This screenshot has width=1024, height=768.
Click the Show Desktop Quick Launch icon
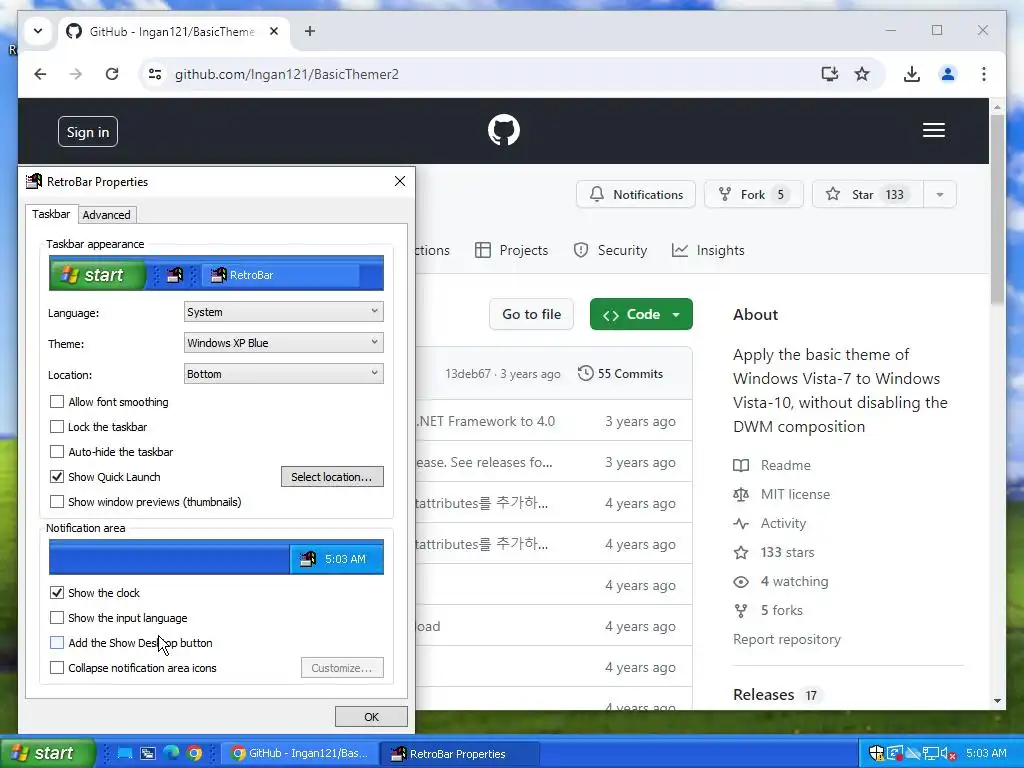(125, 753)
